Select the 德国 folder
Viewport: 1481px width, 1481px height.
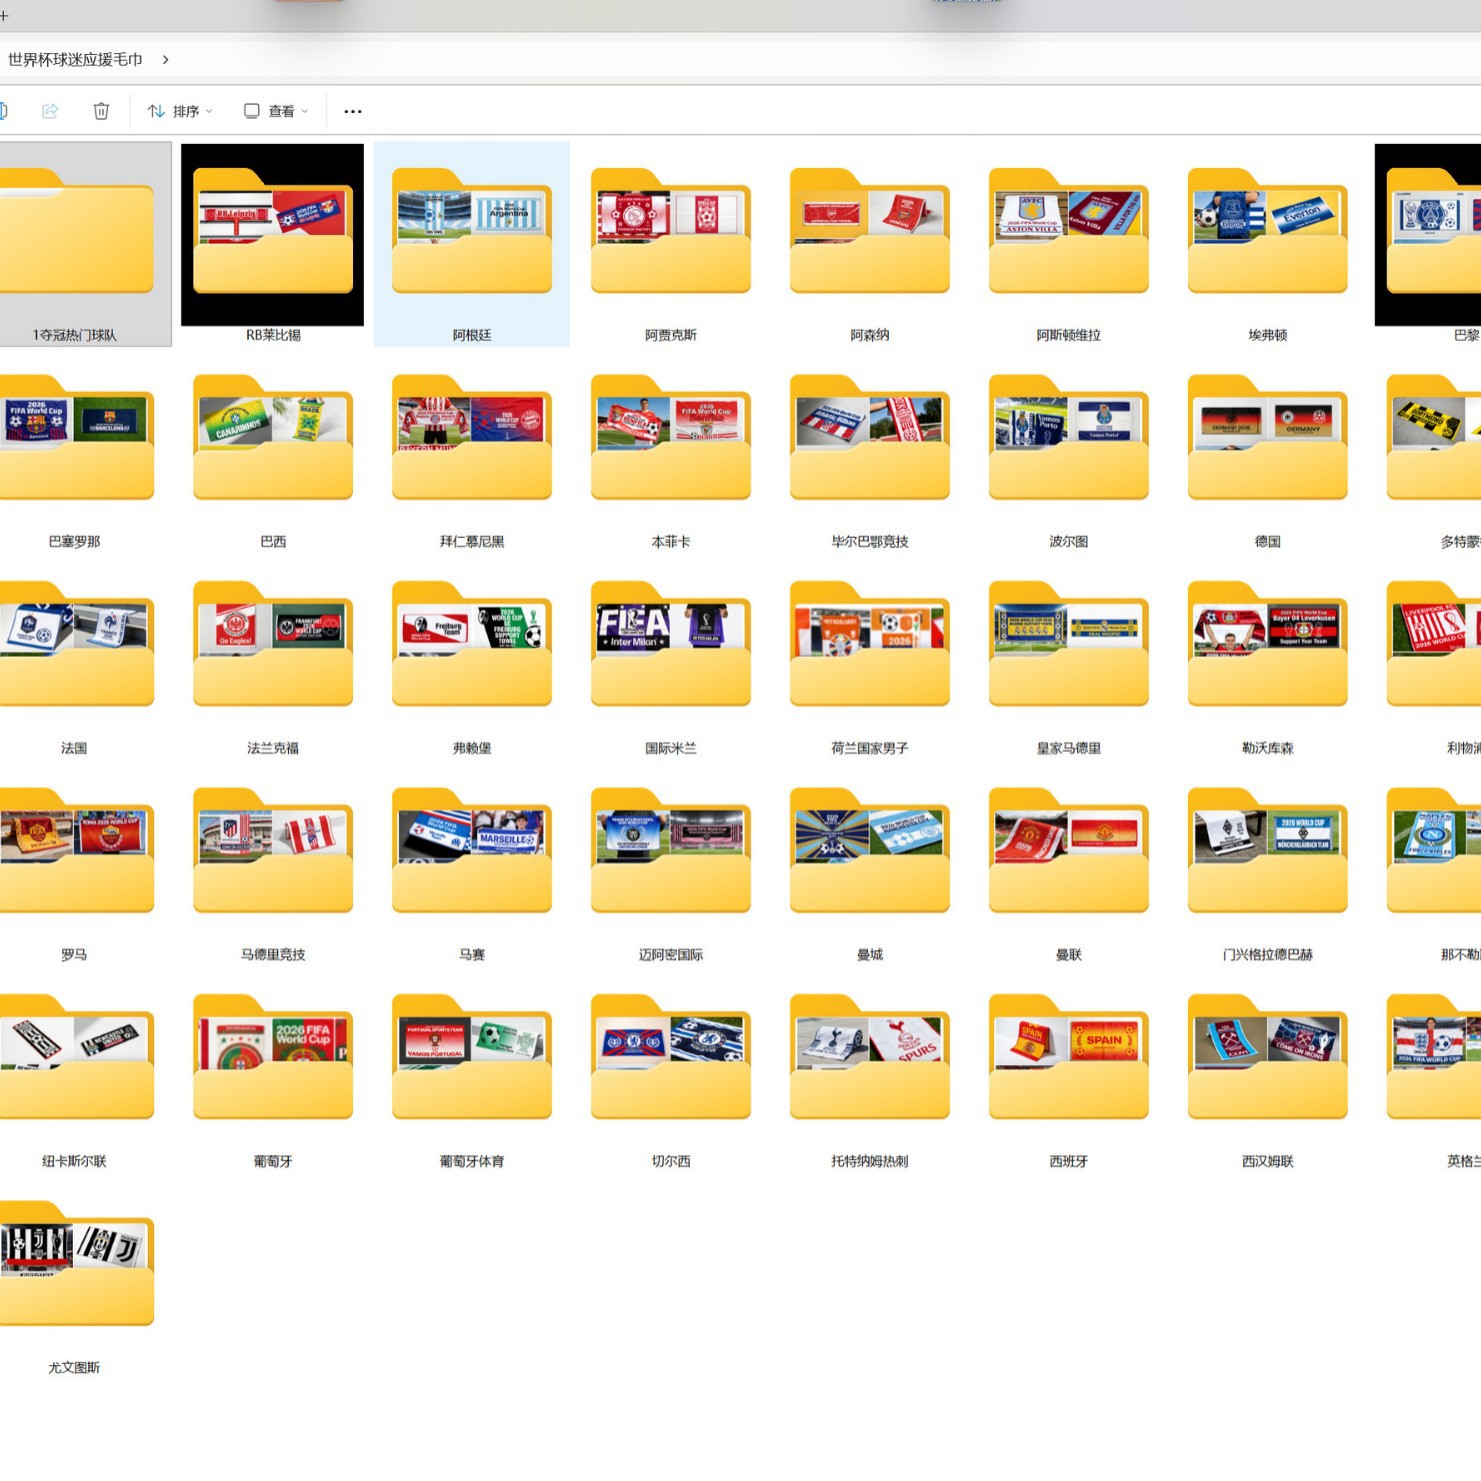coord(1268,437)
